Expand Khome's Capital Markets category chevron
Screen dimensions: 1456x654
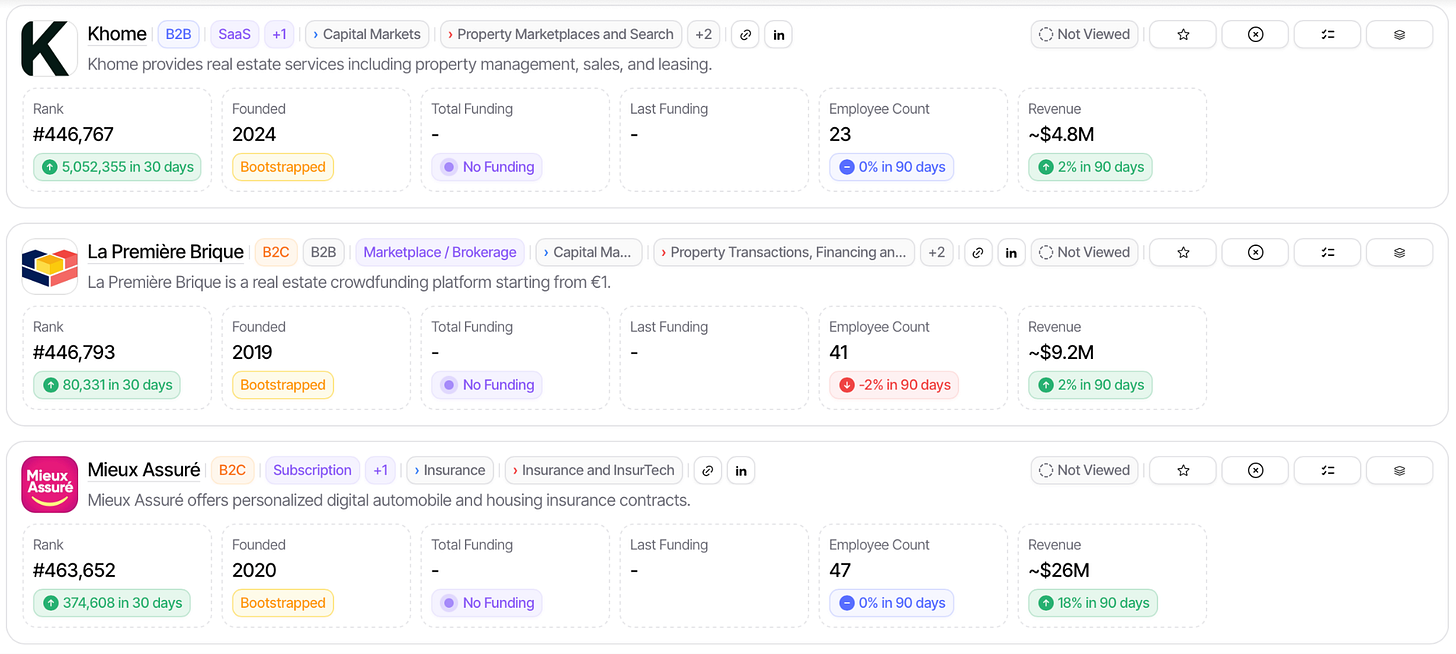(x=368, y=34)
